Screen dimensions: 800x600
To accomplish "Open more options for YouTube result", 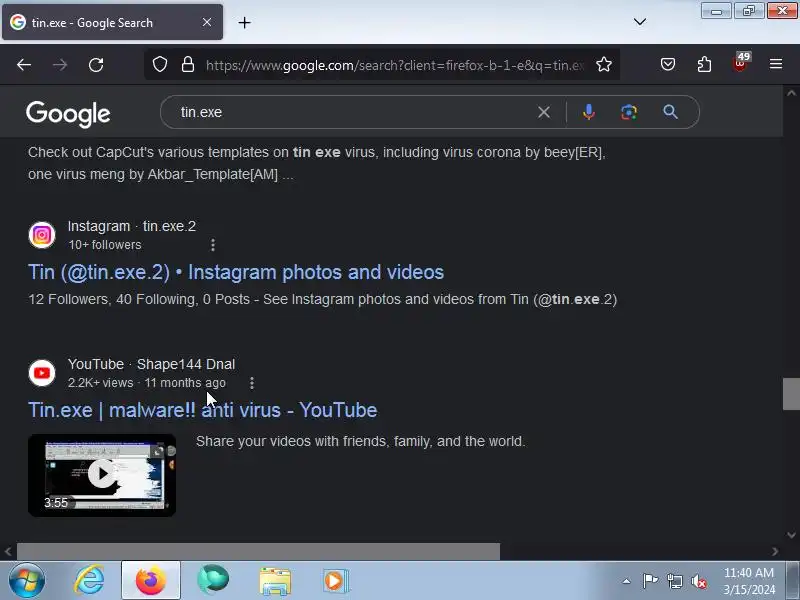I will pos(252,383).
